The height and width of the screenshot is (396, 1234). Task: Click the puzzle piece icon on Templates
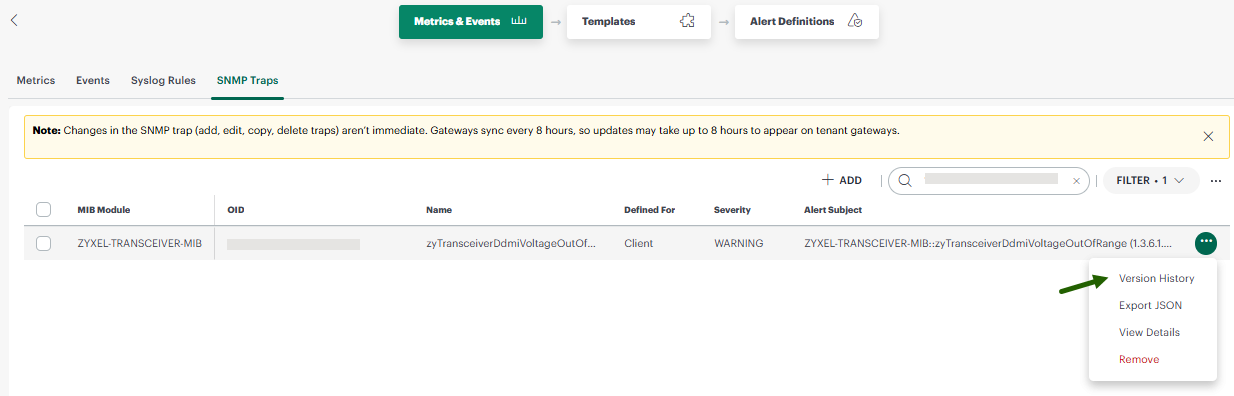[687, 21]
